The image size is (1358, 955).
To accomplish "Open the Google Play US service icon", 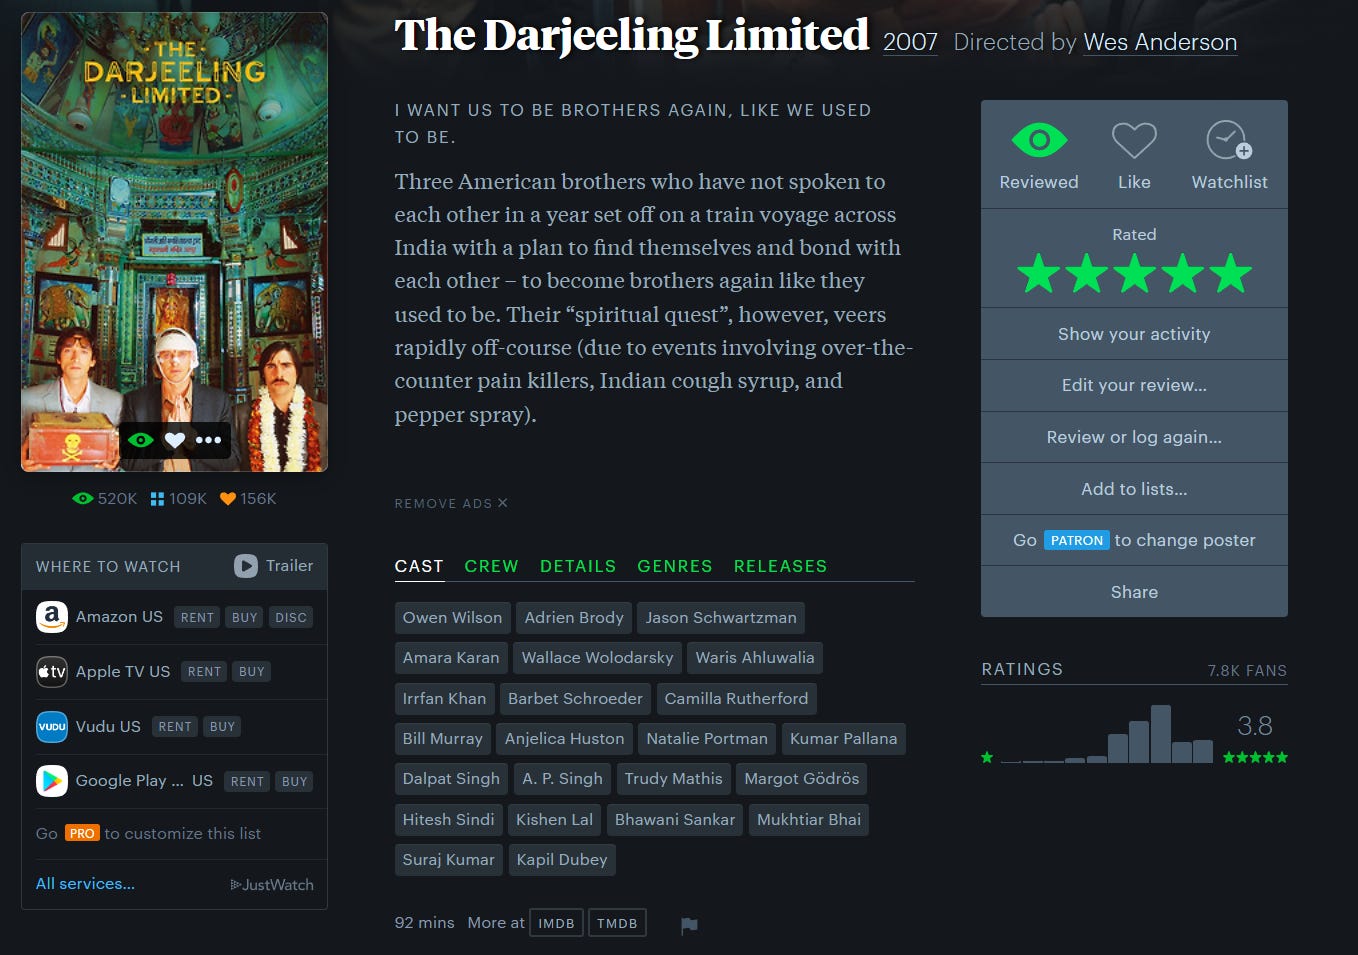I will [x=52, y=781].
